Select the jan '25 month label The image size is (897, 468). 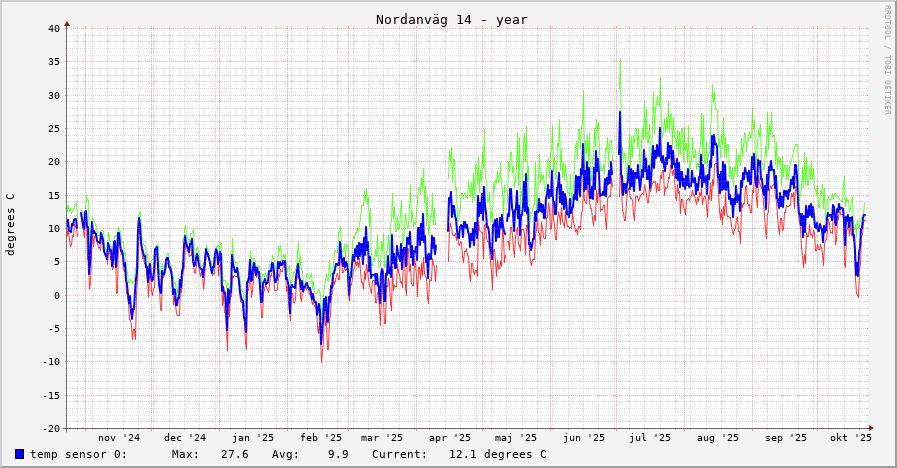pos(253,437)
